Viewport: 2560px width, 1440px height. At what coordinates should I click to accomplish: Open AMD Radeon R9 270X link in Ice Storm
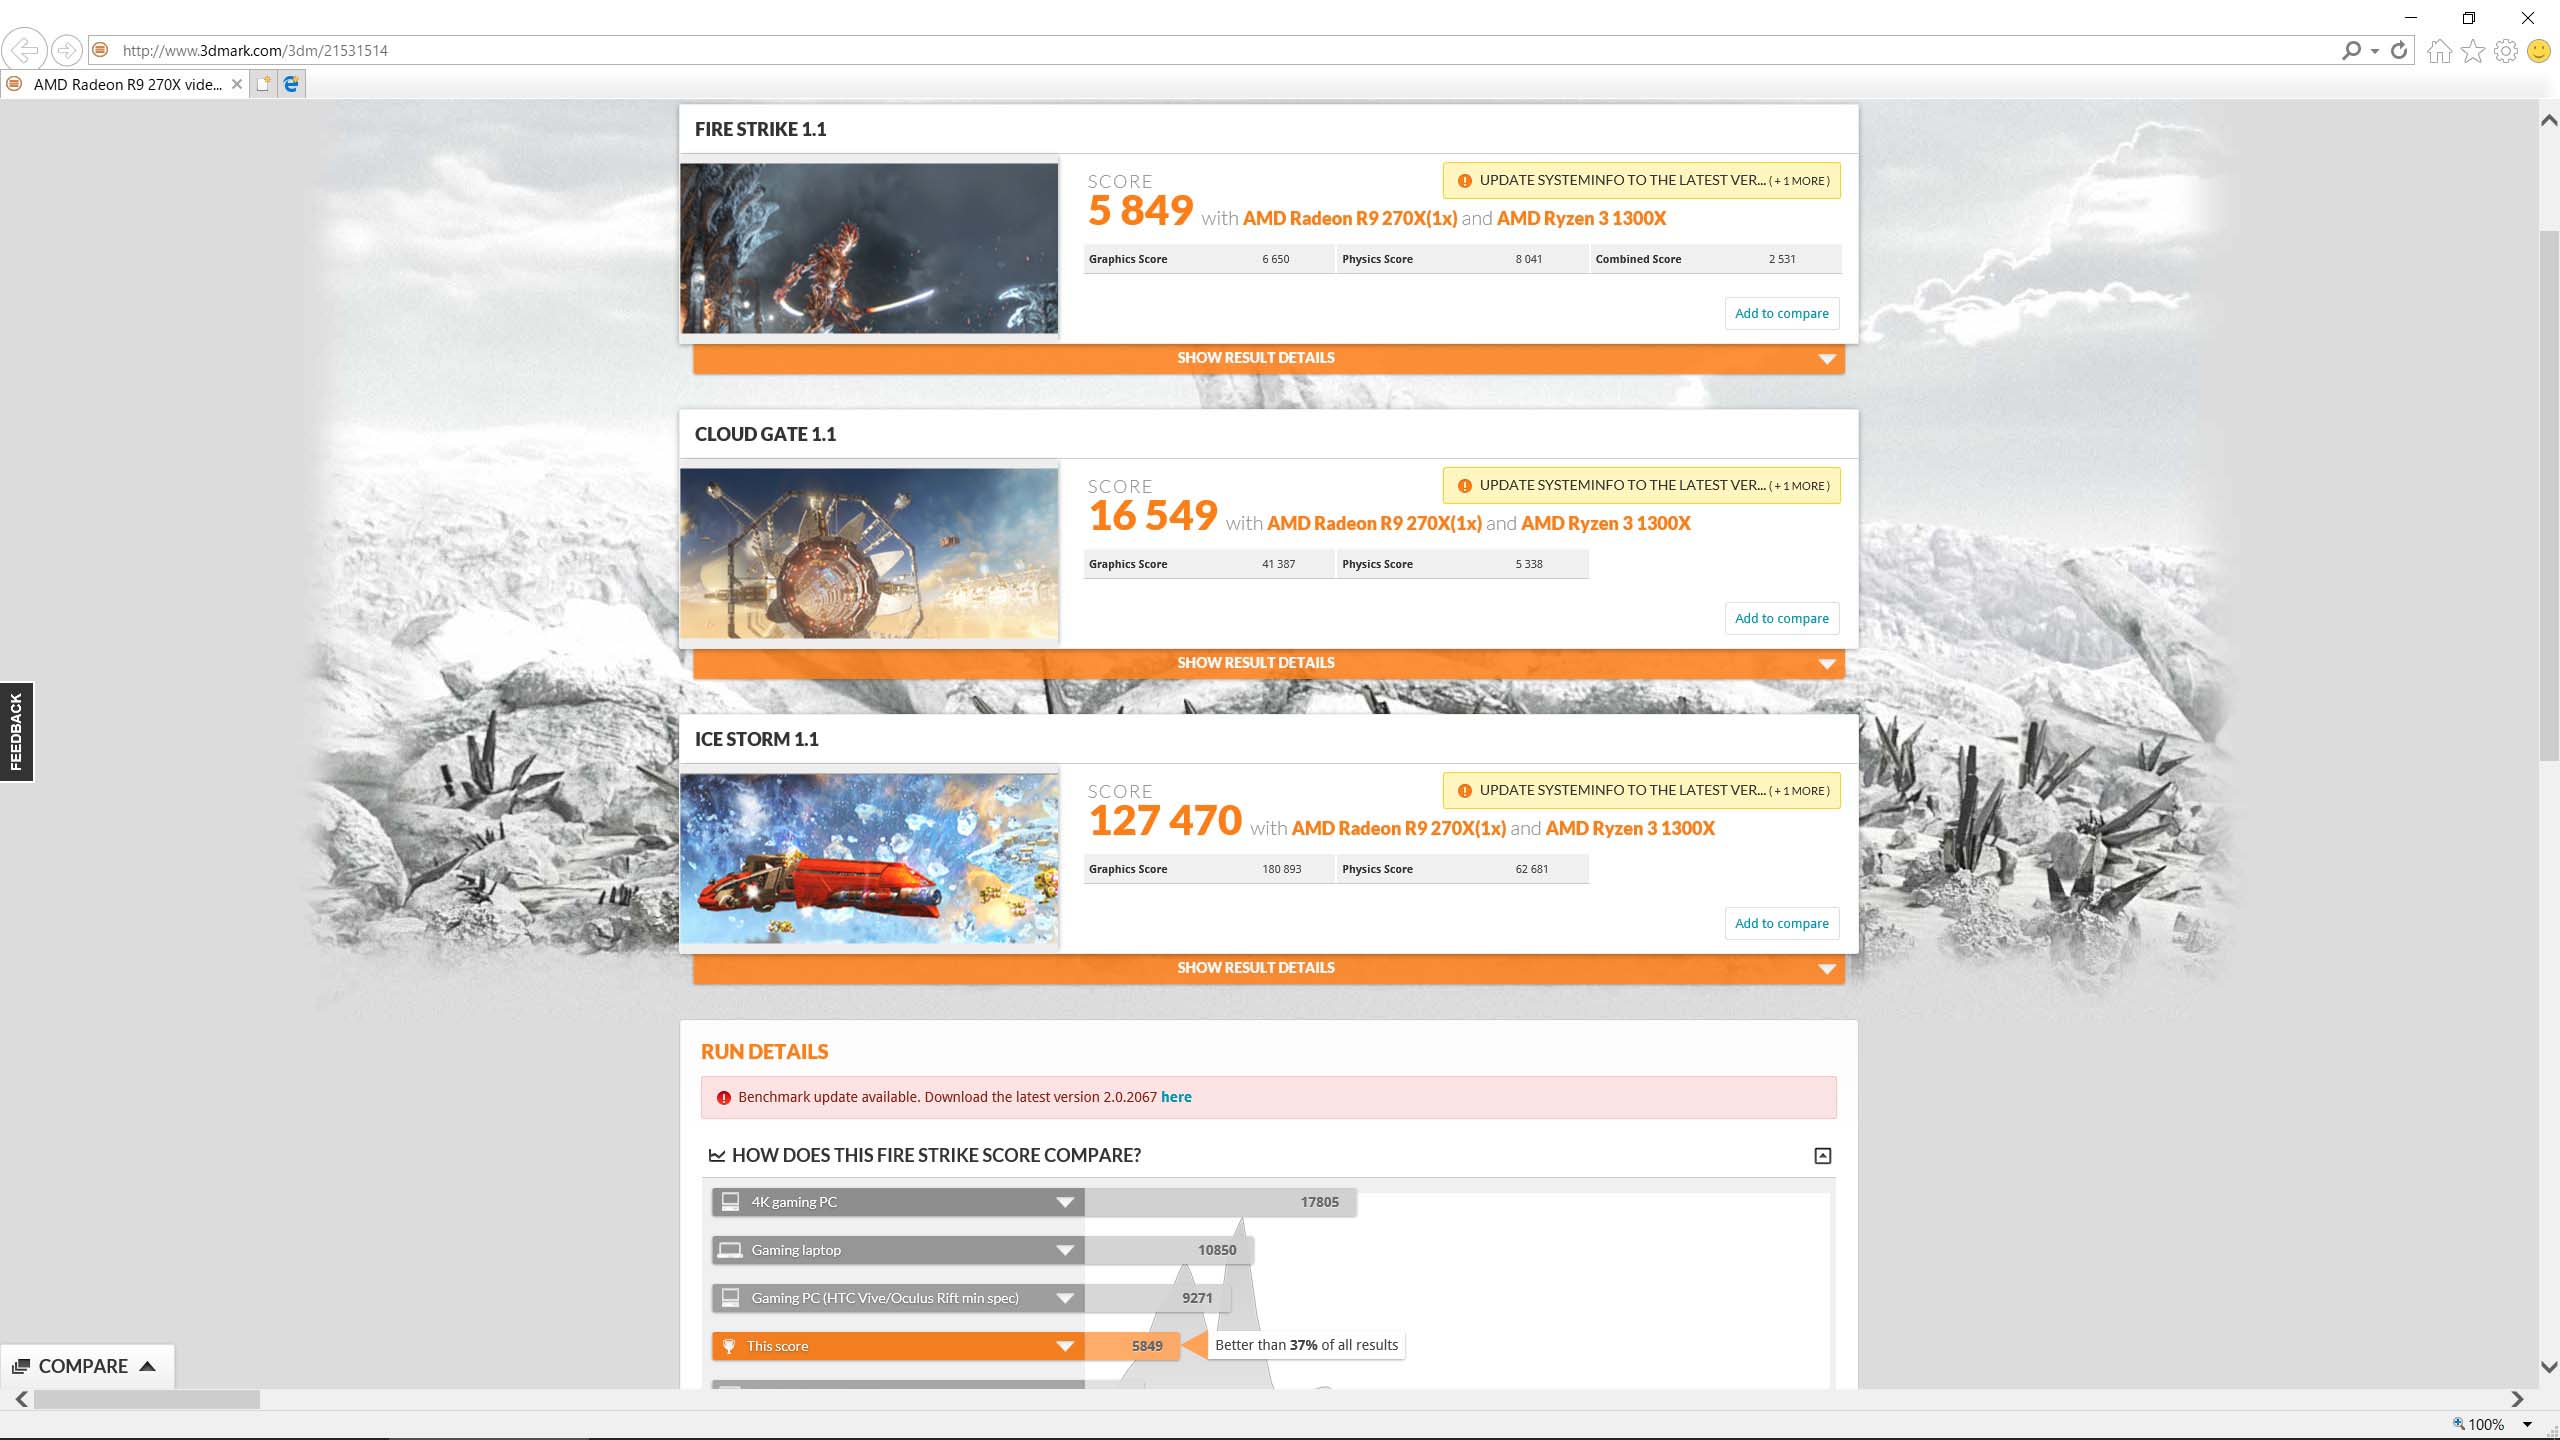tap(1398, 828)
